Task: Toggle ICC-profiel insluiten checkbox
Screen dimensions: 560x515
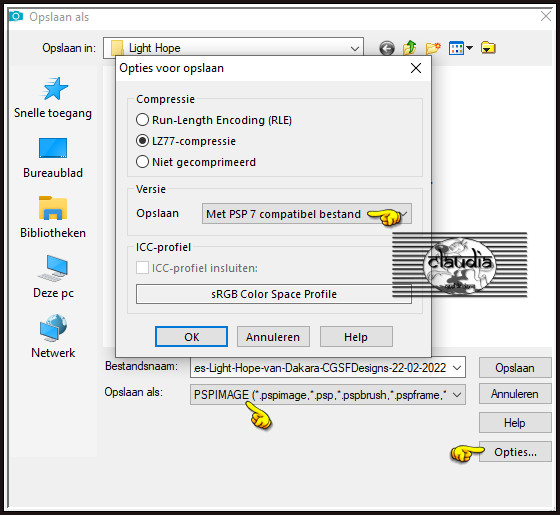Action: [142, 268]
